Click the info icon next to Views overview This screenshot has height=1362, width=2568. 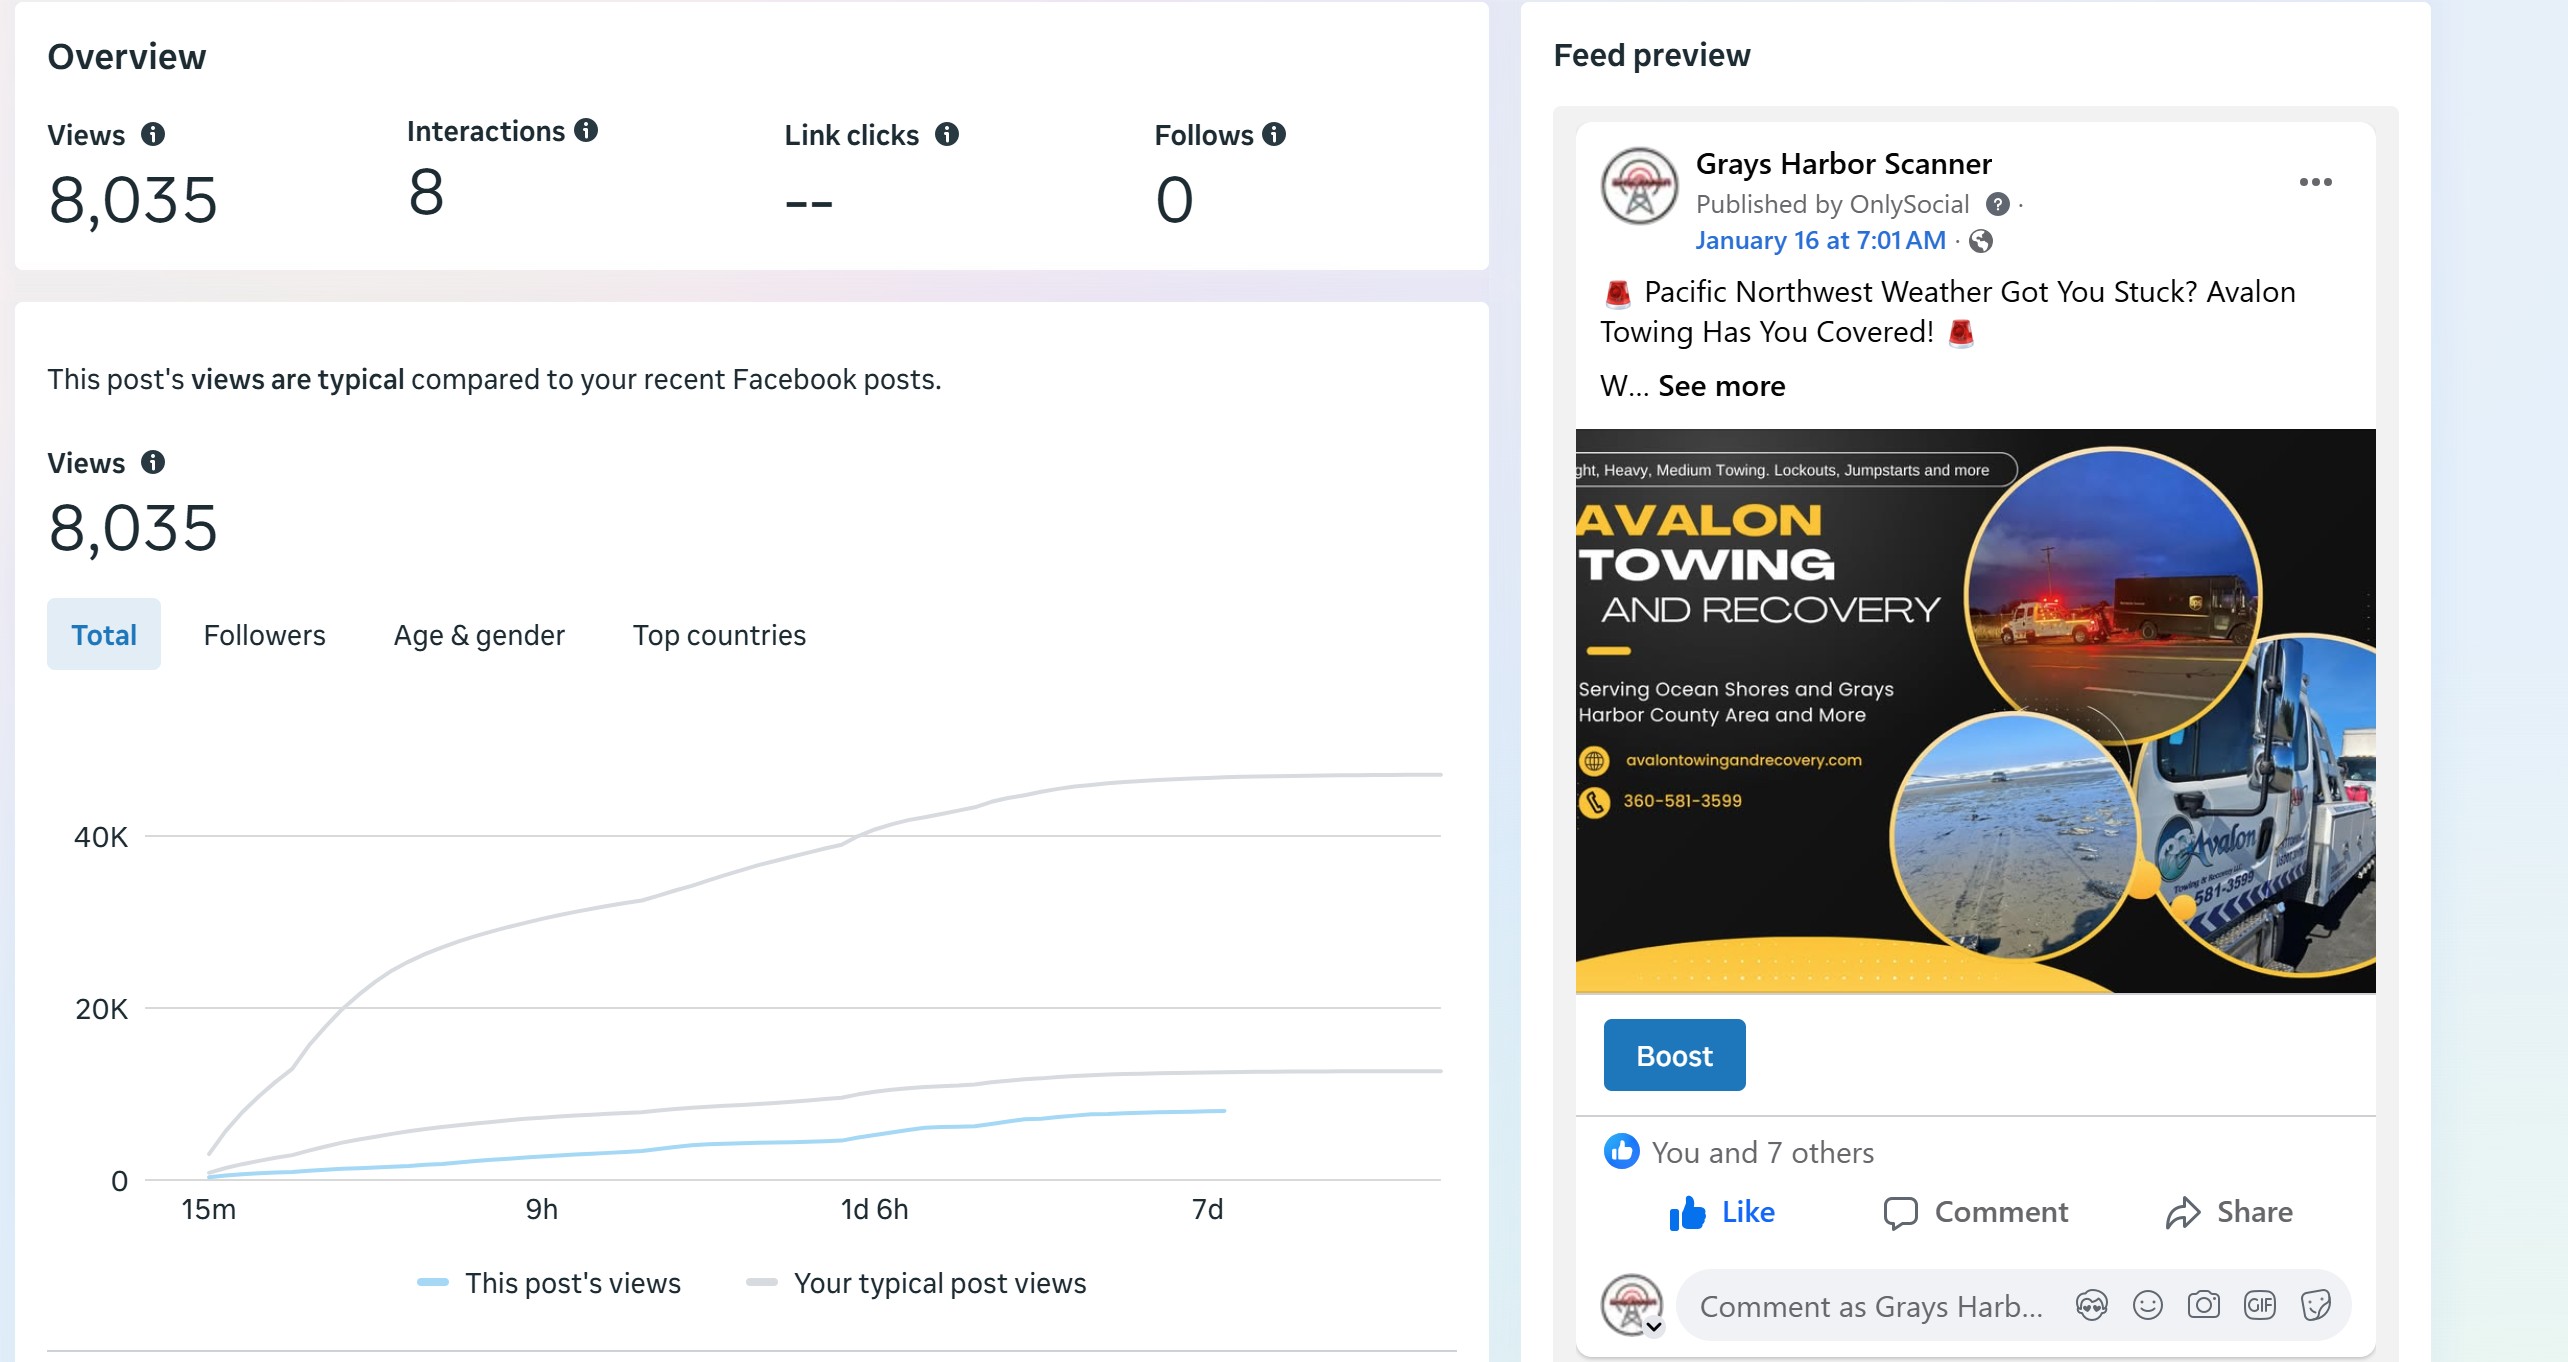point(153,134)
